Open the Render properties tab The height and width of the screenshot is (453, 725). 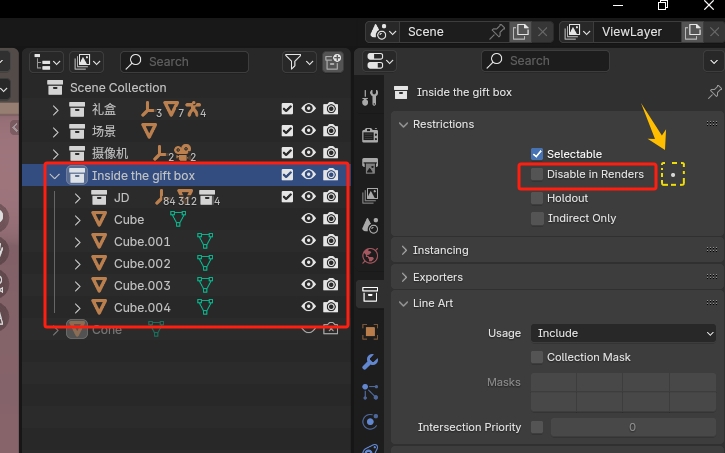click(x=370, y=135)
